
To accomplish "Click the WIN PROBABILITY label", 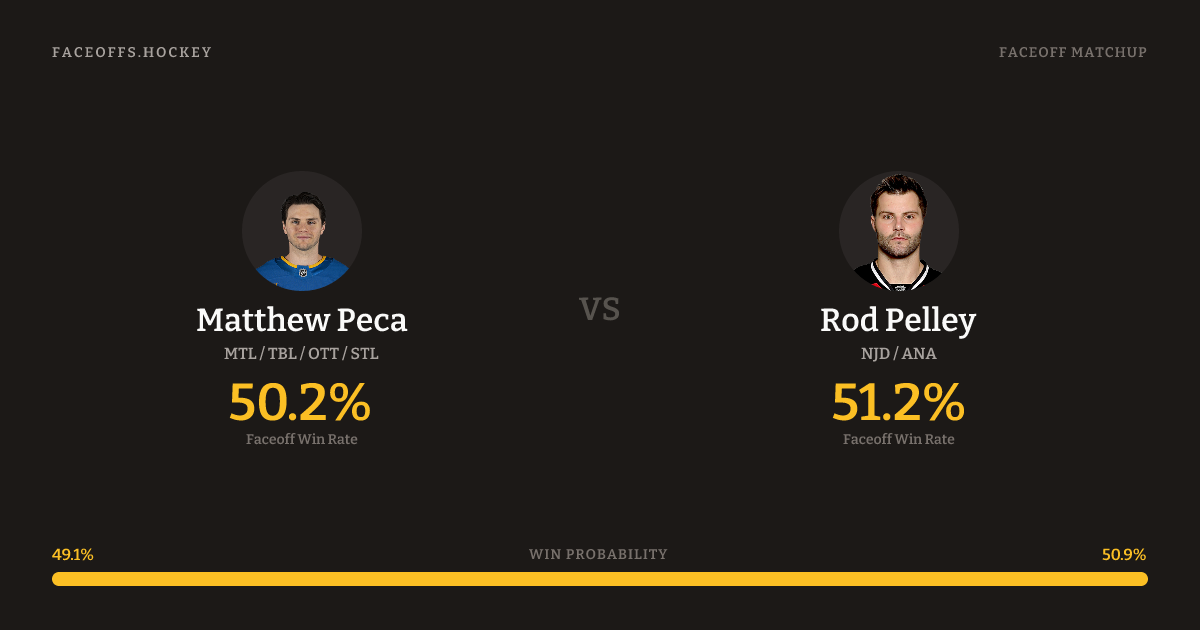I will (598, 554).
